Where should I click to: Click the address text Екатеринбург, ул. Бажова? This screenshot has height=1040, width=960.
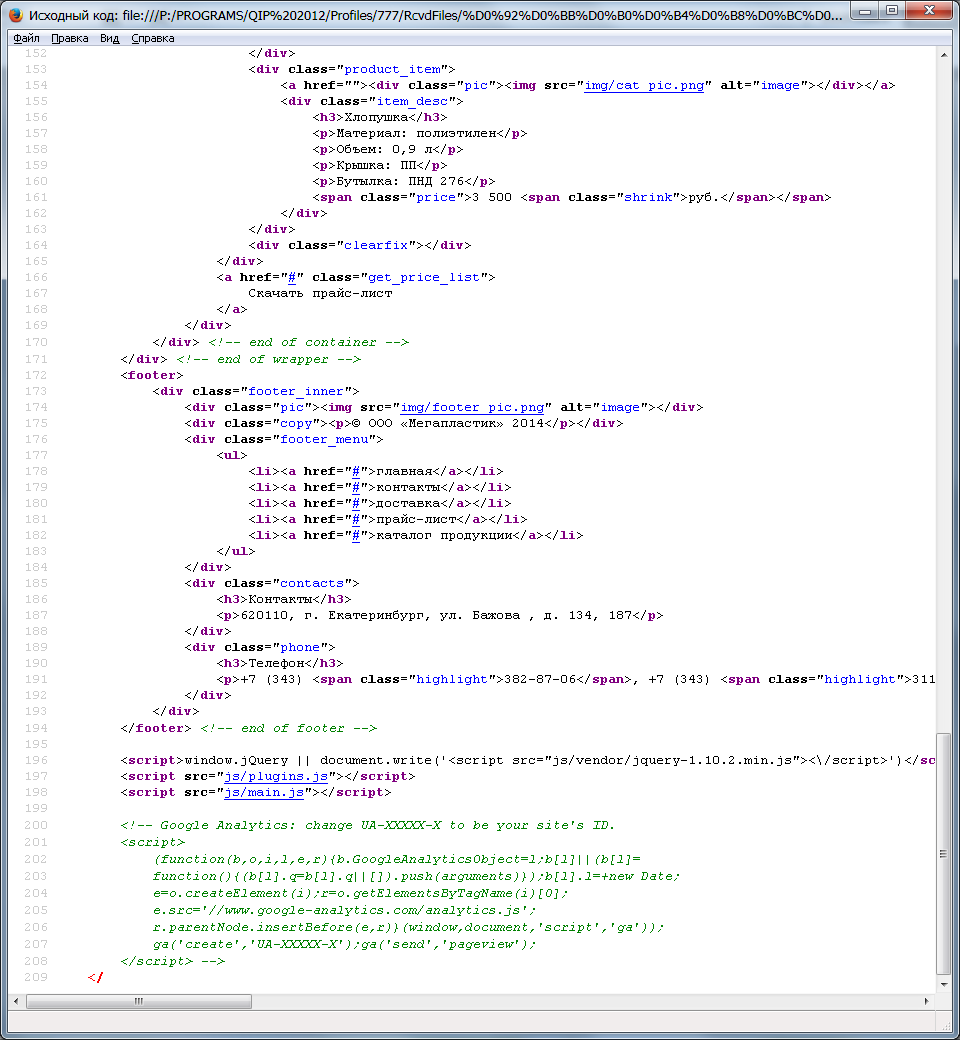(424, 616)
